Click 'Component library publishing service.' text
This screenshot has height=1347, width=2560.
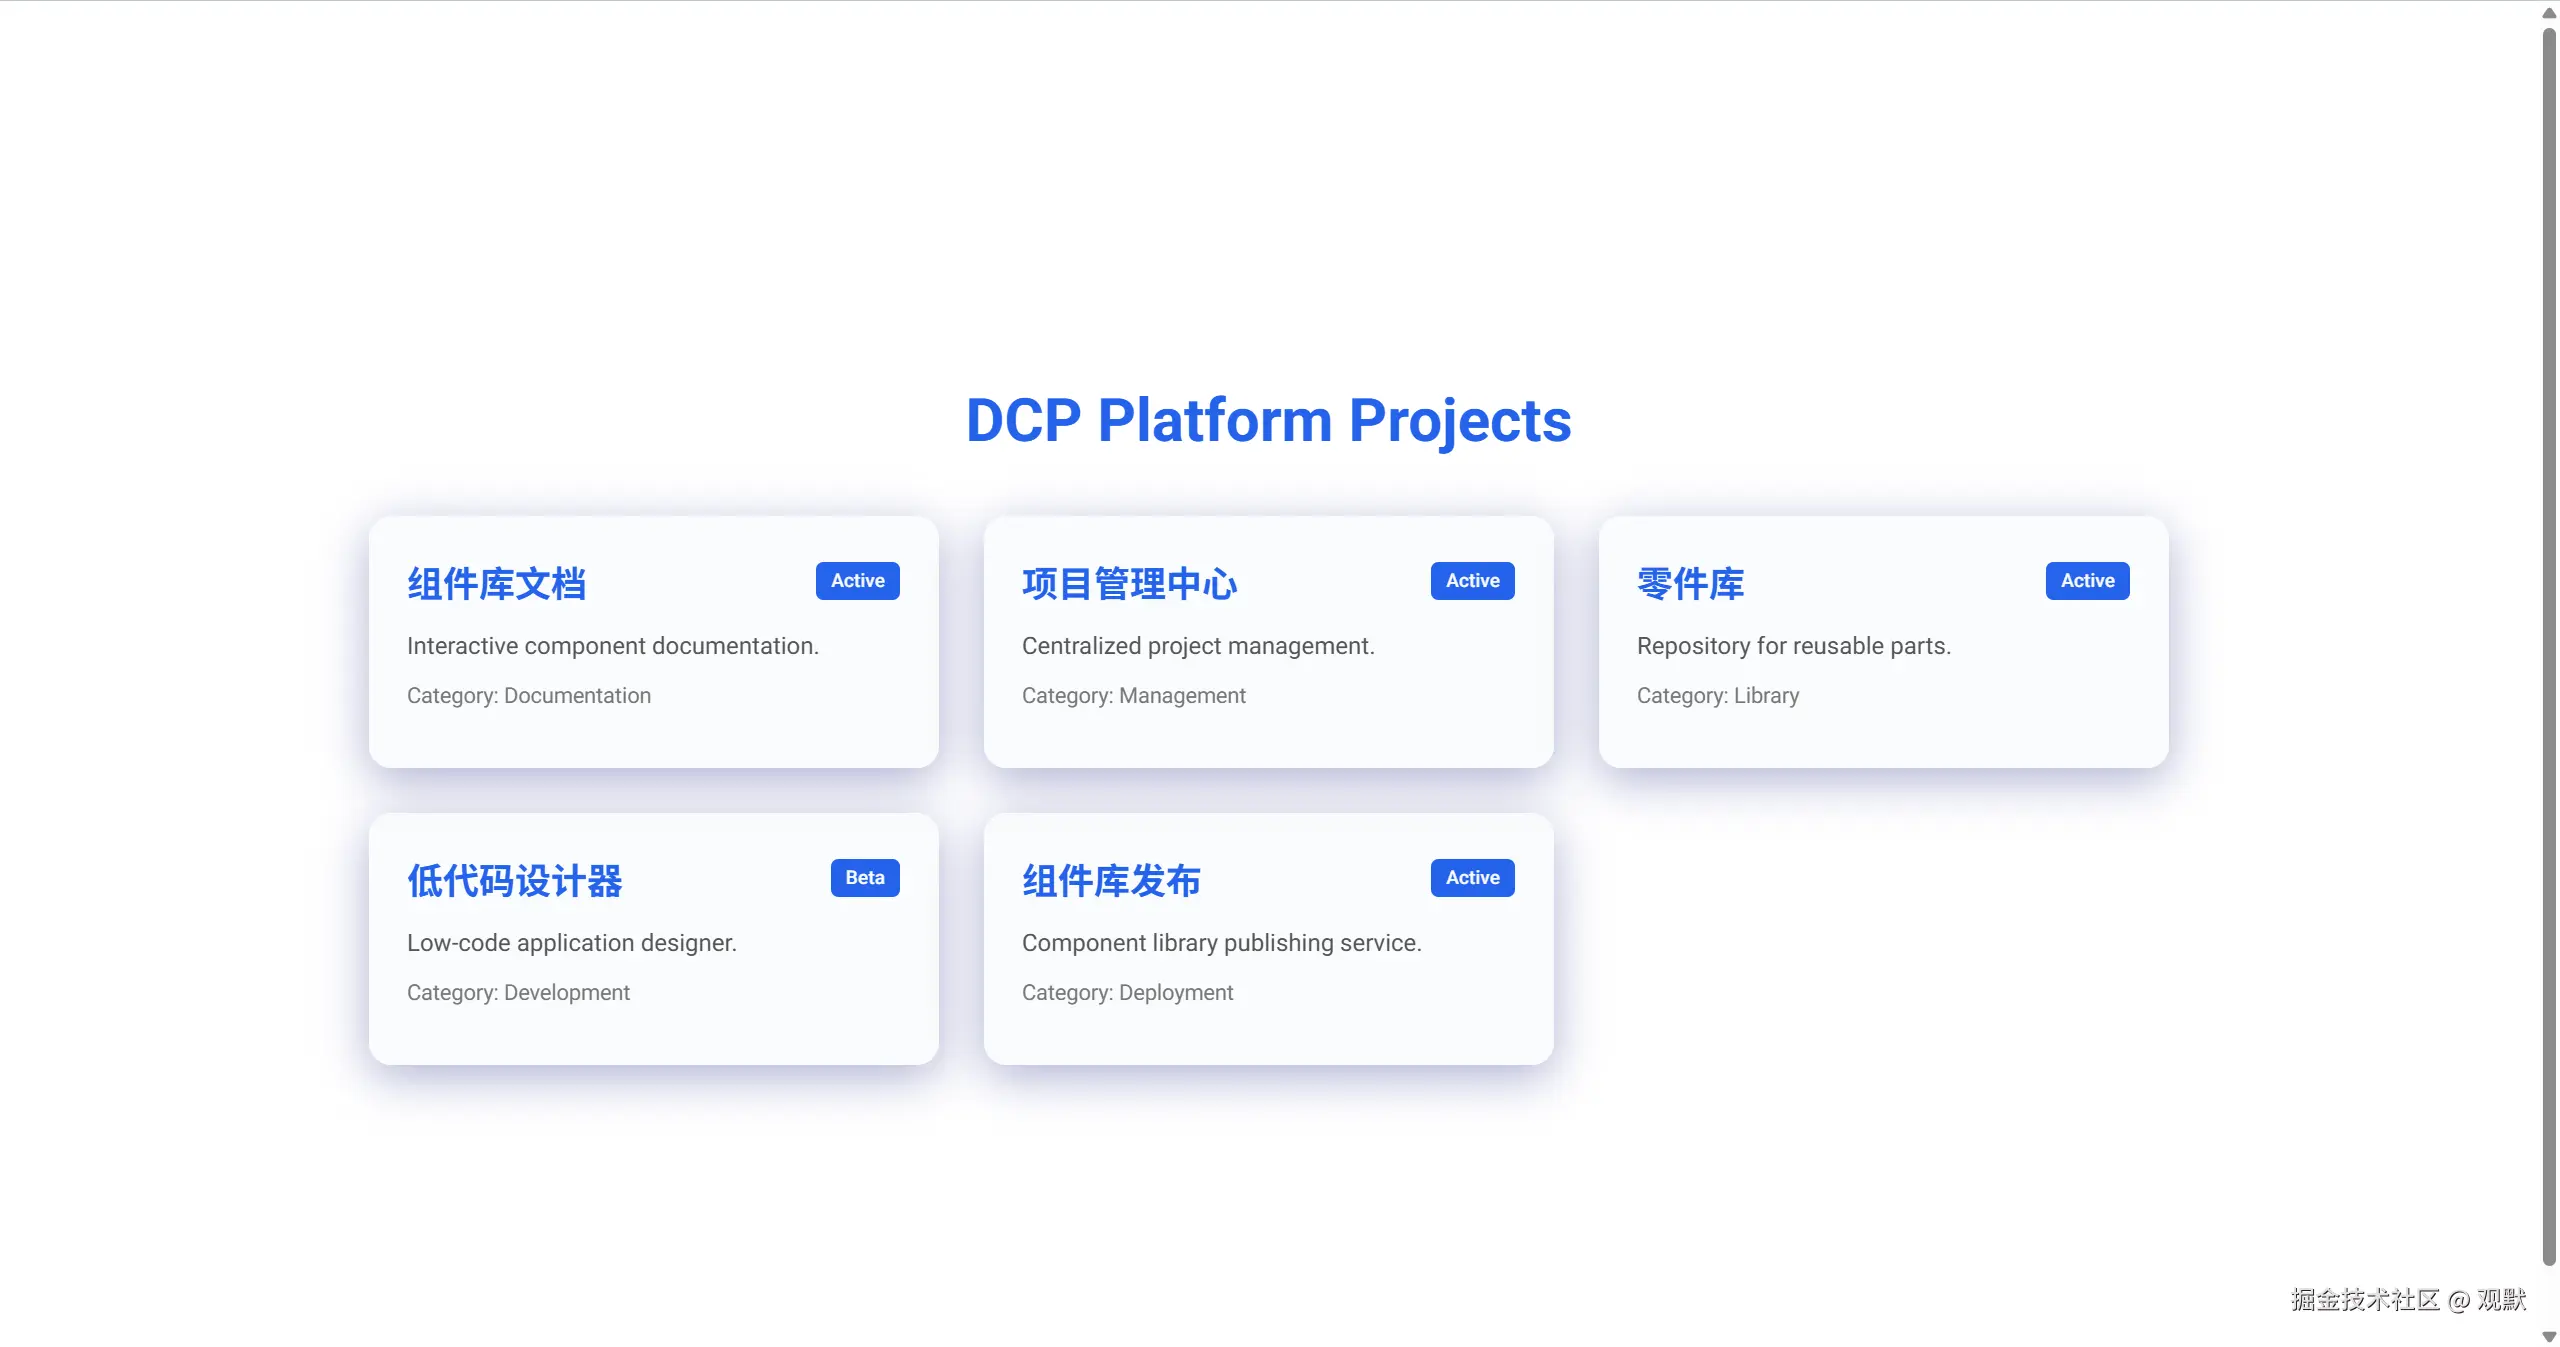point(1221,943)
